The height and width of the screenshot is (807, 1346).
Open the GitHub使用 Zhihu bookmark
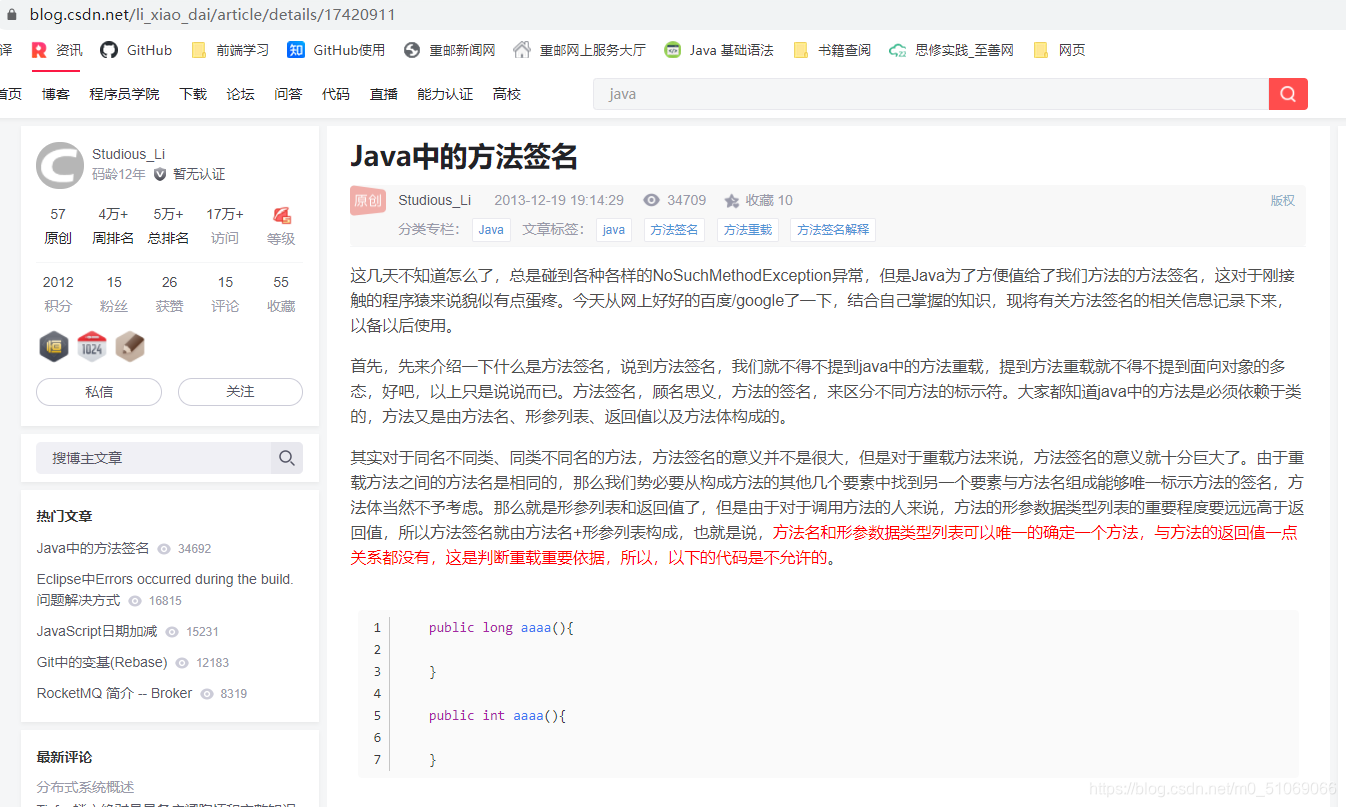pos(336,50)
